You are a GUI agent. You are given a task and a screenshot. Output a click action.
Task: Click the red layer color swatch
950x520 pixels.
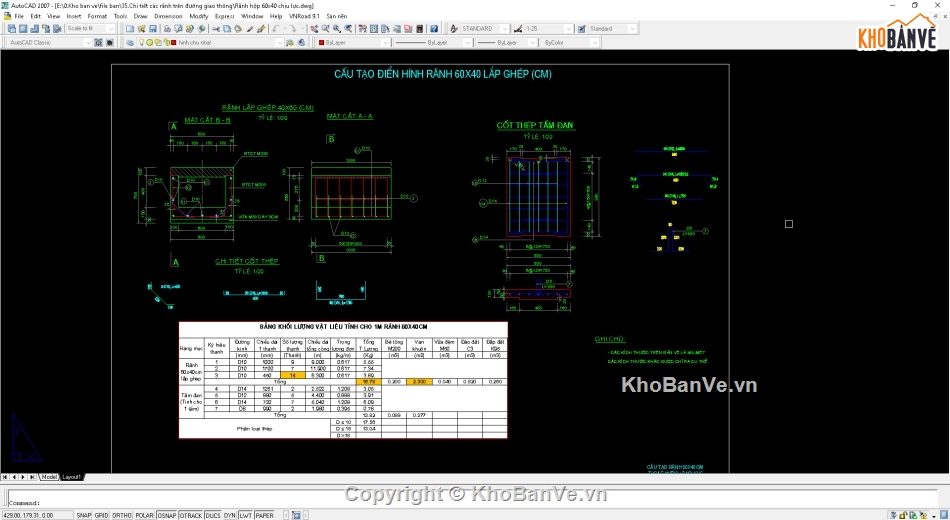coord(173,42)
